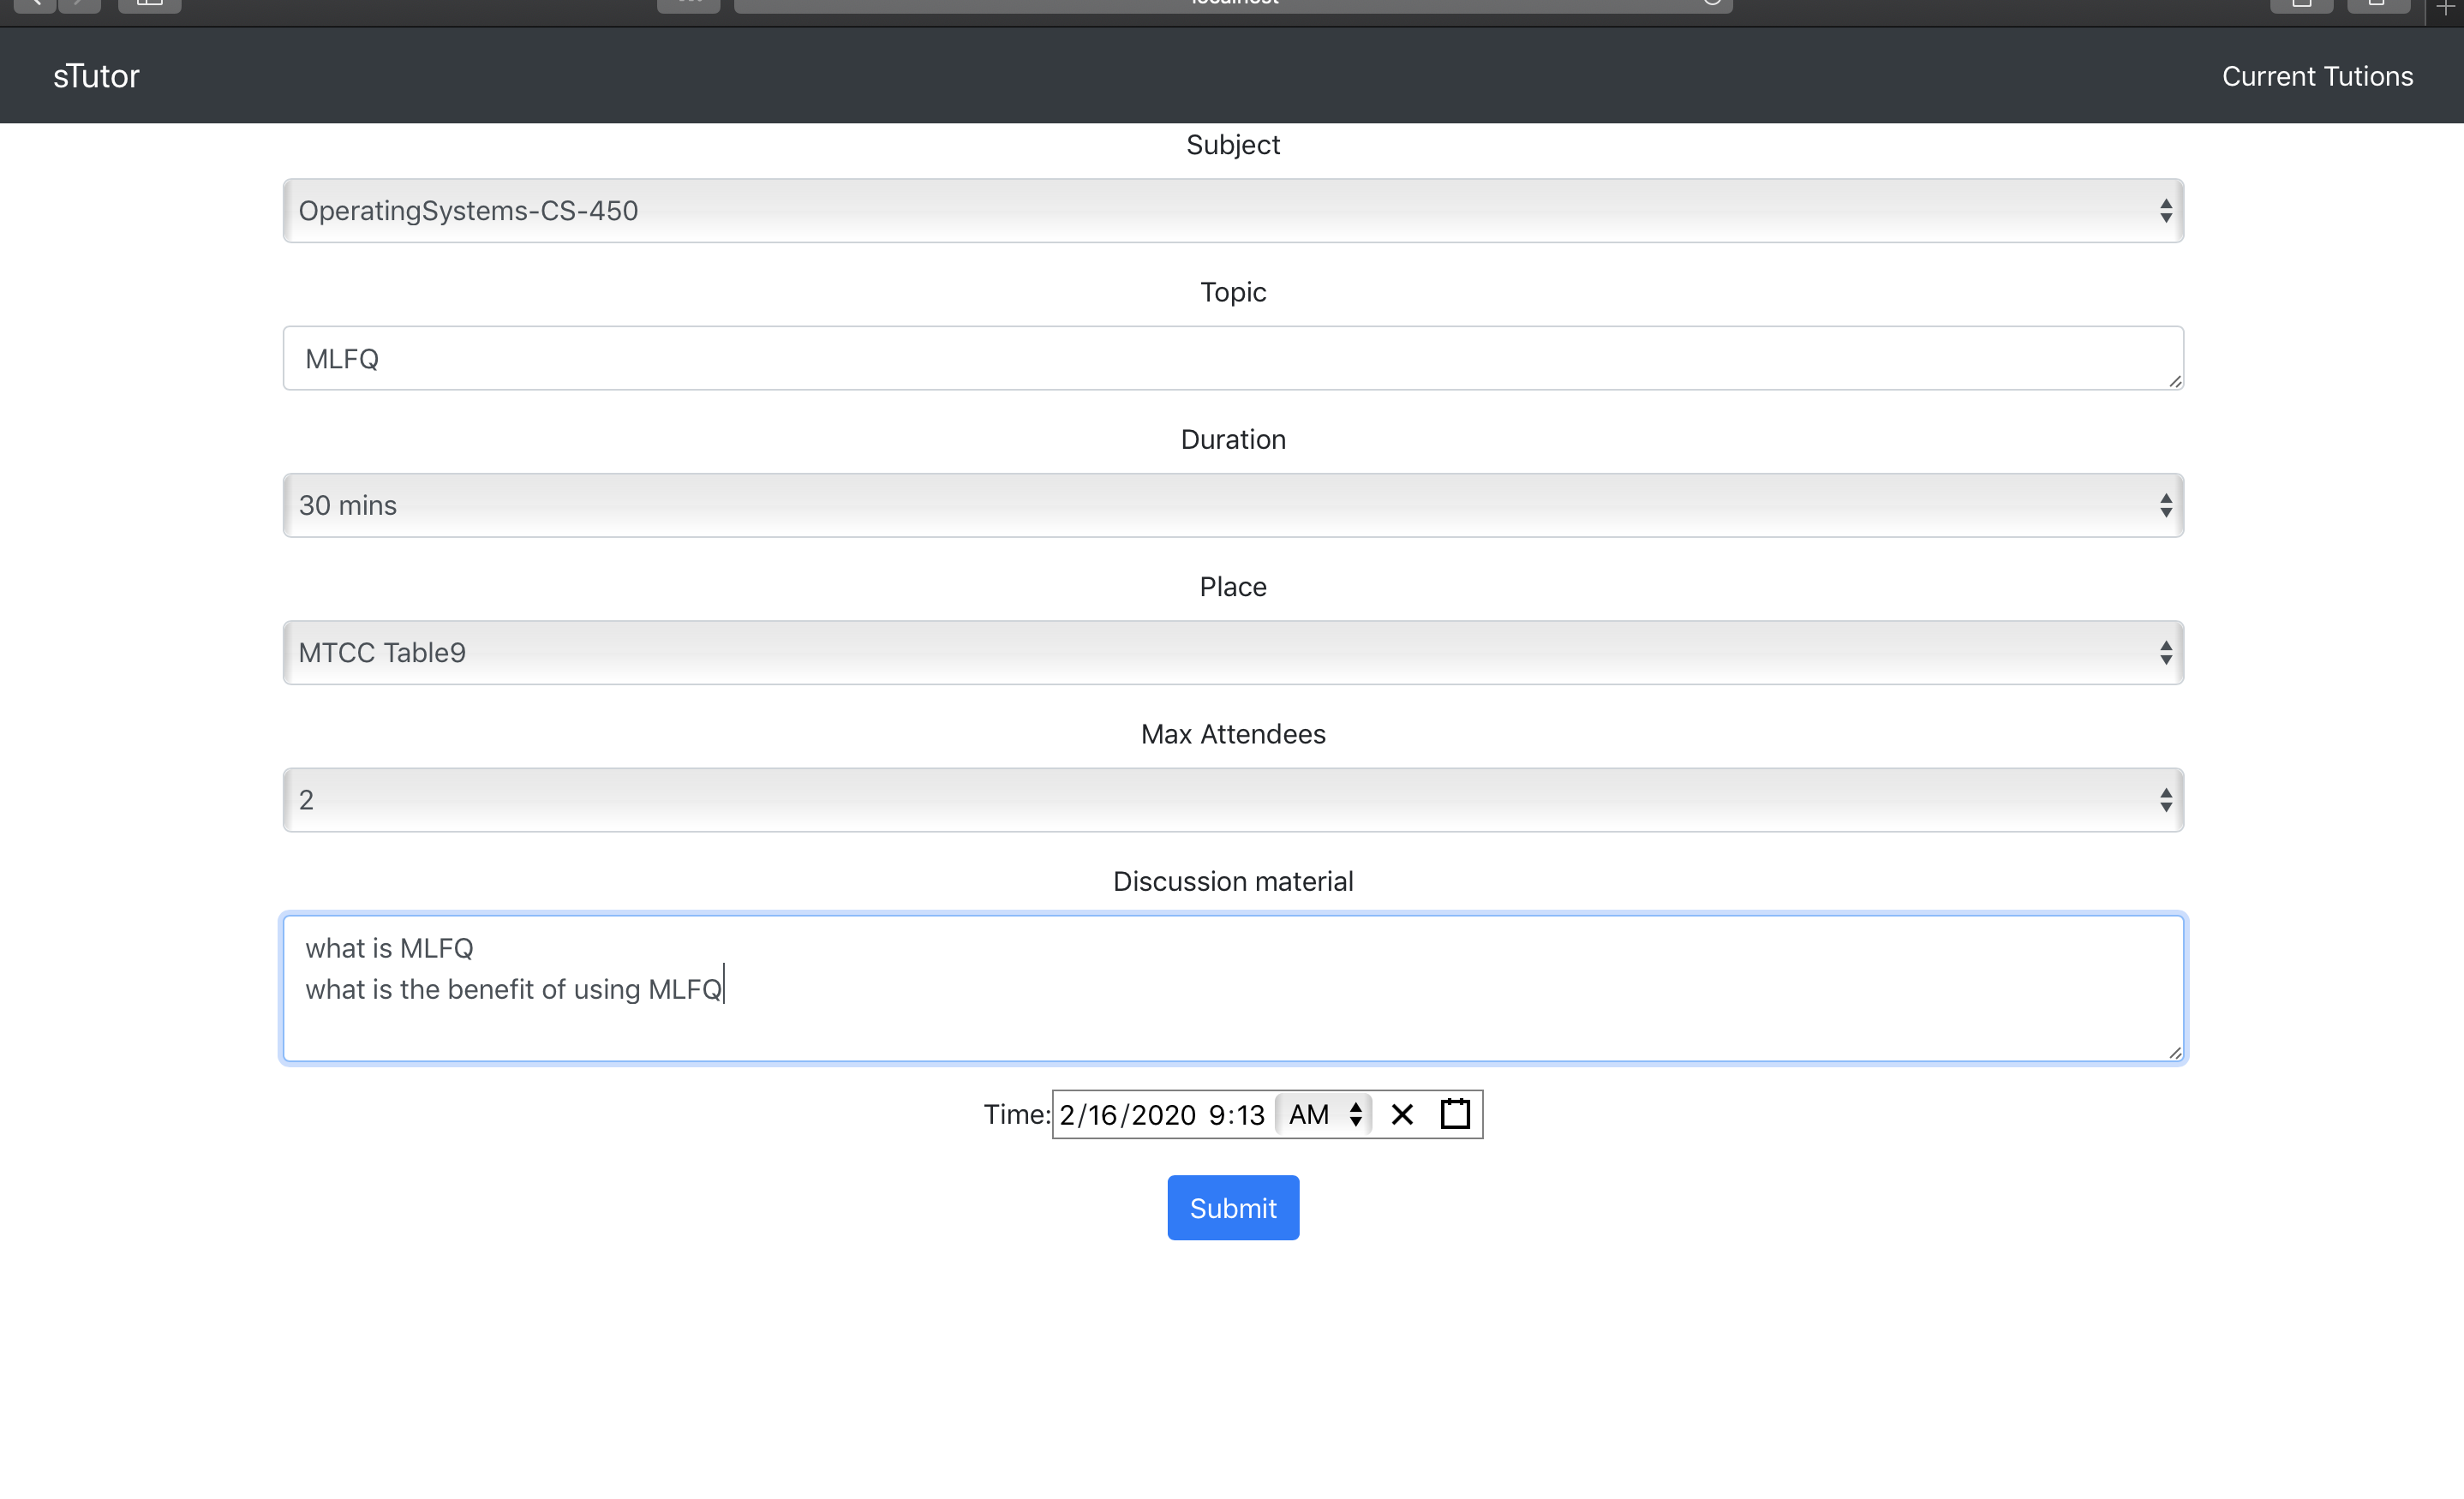Click the new tab plus icon
Image resolution: width=2464 pixels, height=1499 pixels.
point(2444,7)
